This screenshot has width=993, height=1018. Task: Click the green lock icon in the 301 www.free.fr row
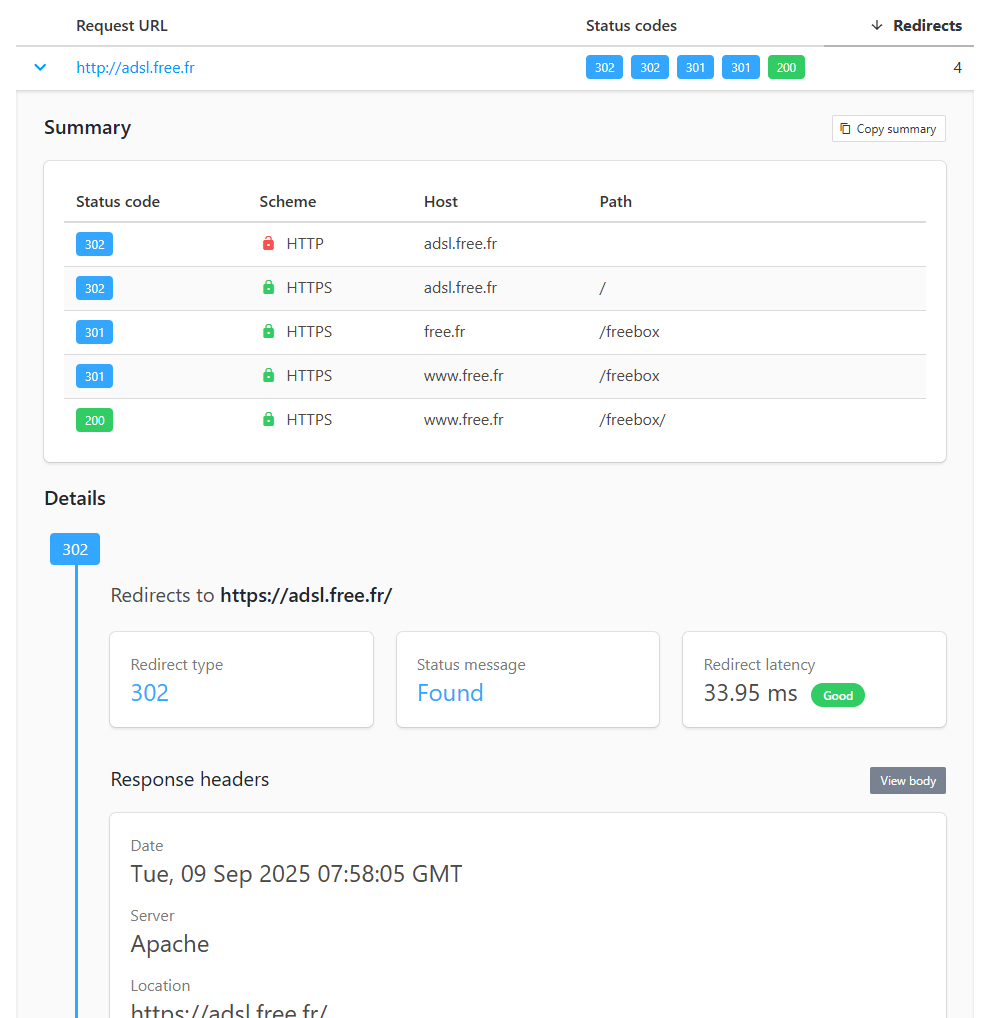click(268, 376)
